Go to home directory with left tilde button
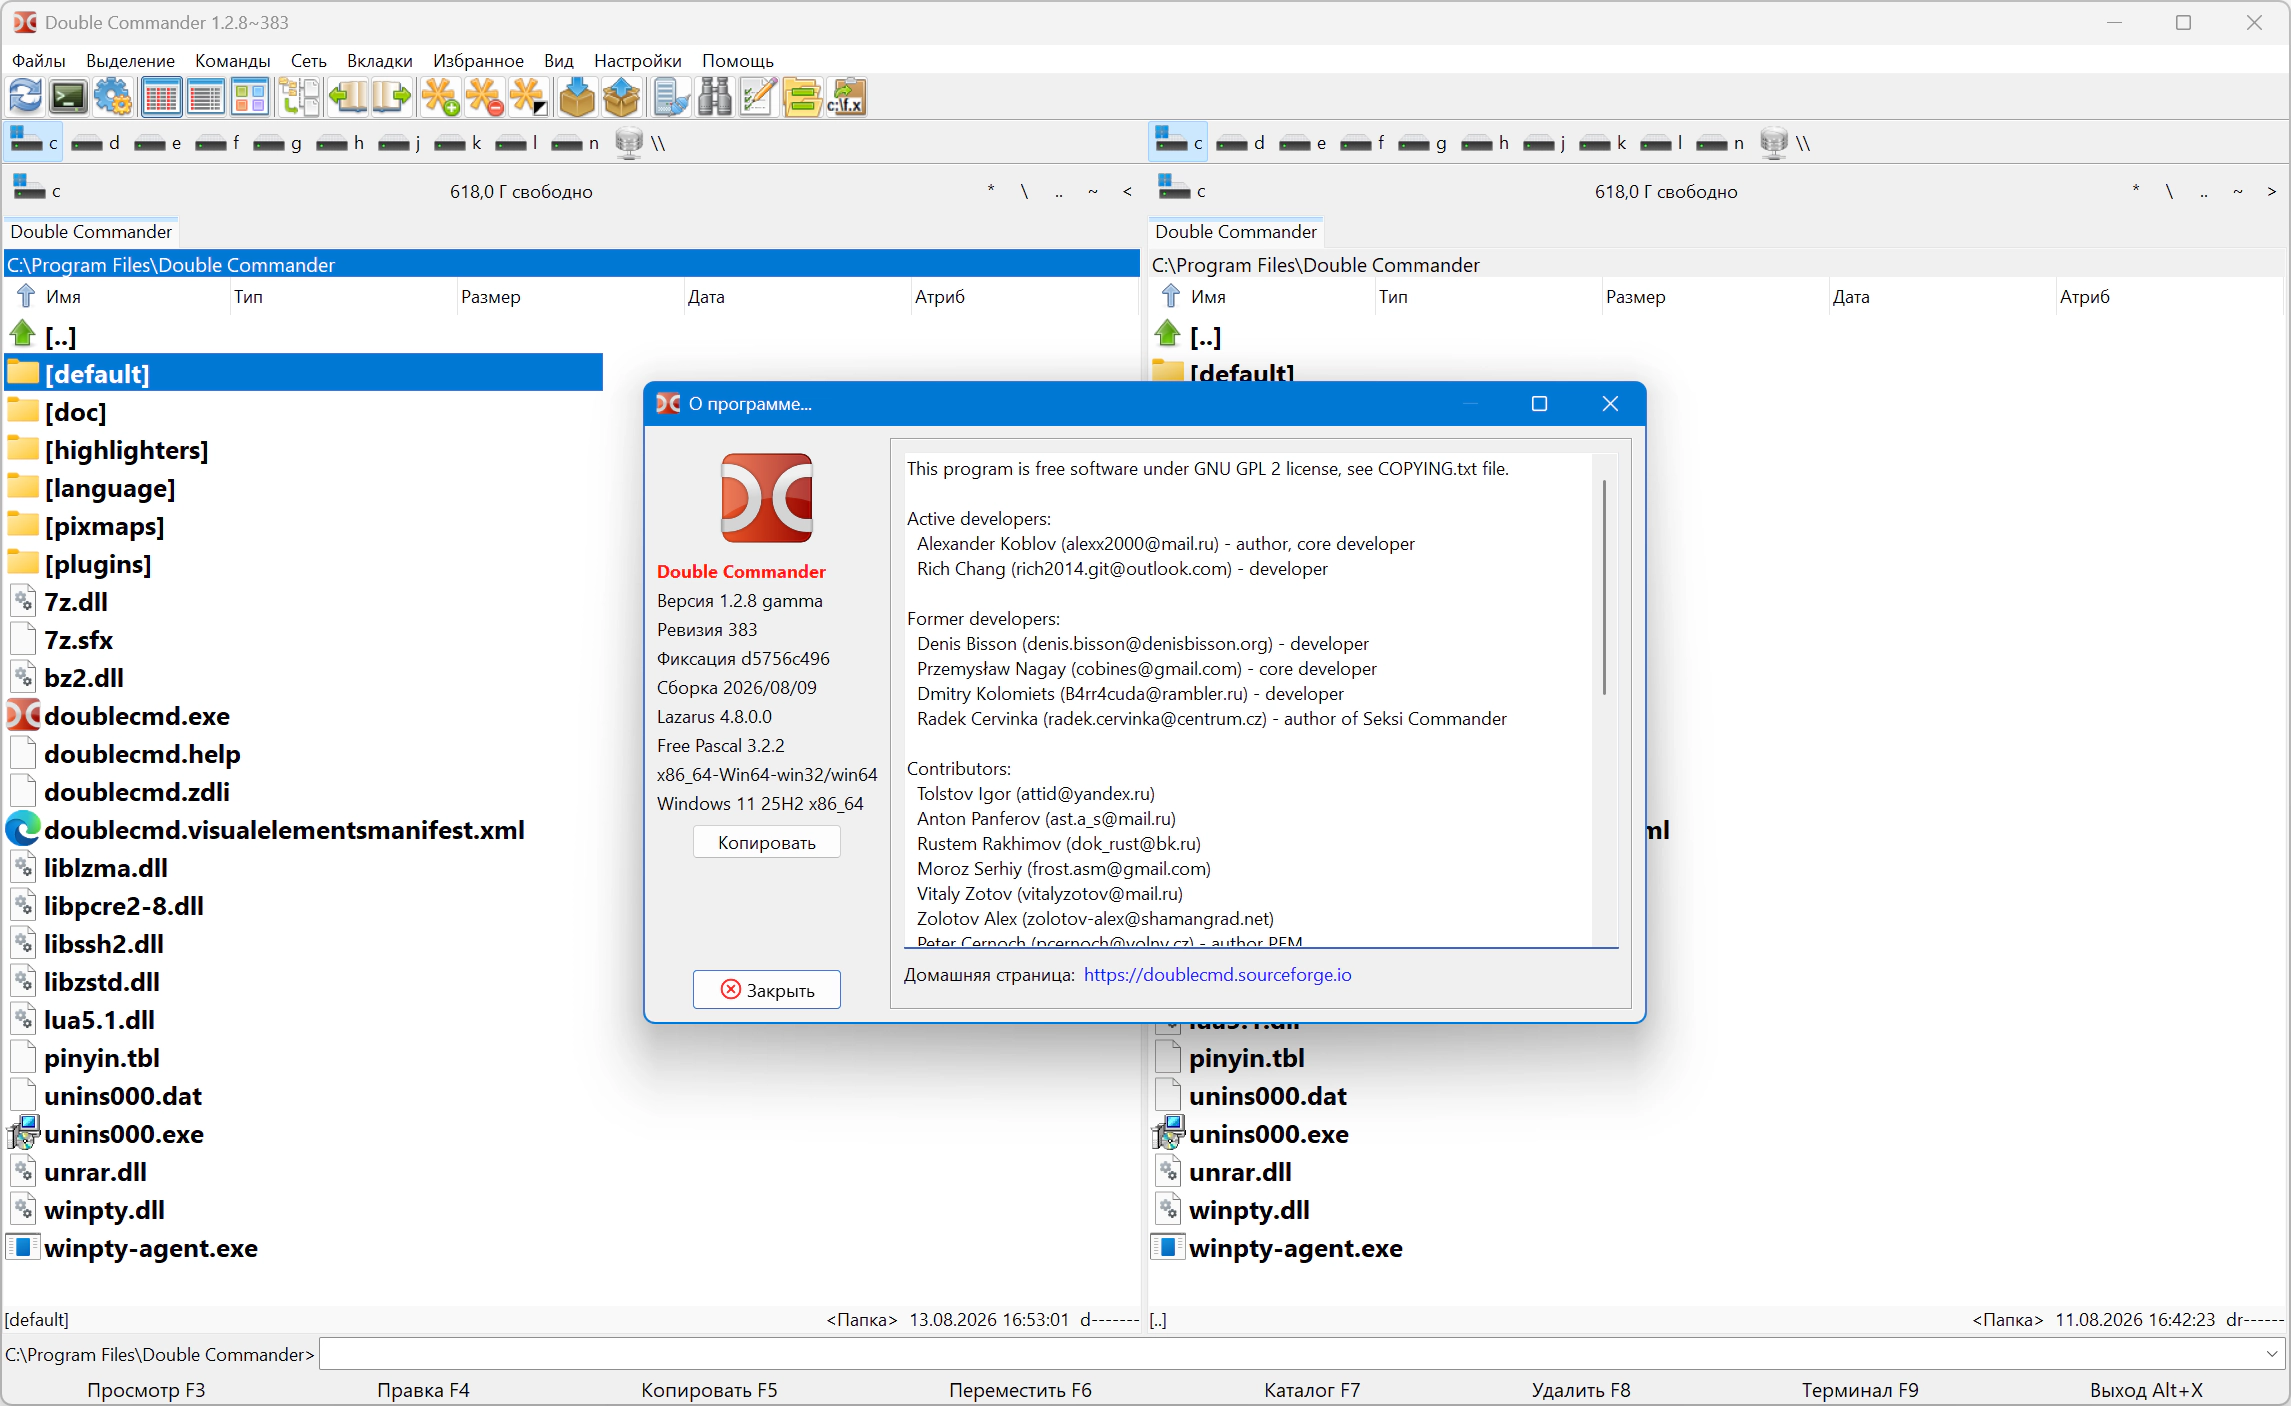 (x=1093, y=190)
